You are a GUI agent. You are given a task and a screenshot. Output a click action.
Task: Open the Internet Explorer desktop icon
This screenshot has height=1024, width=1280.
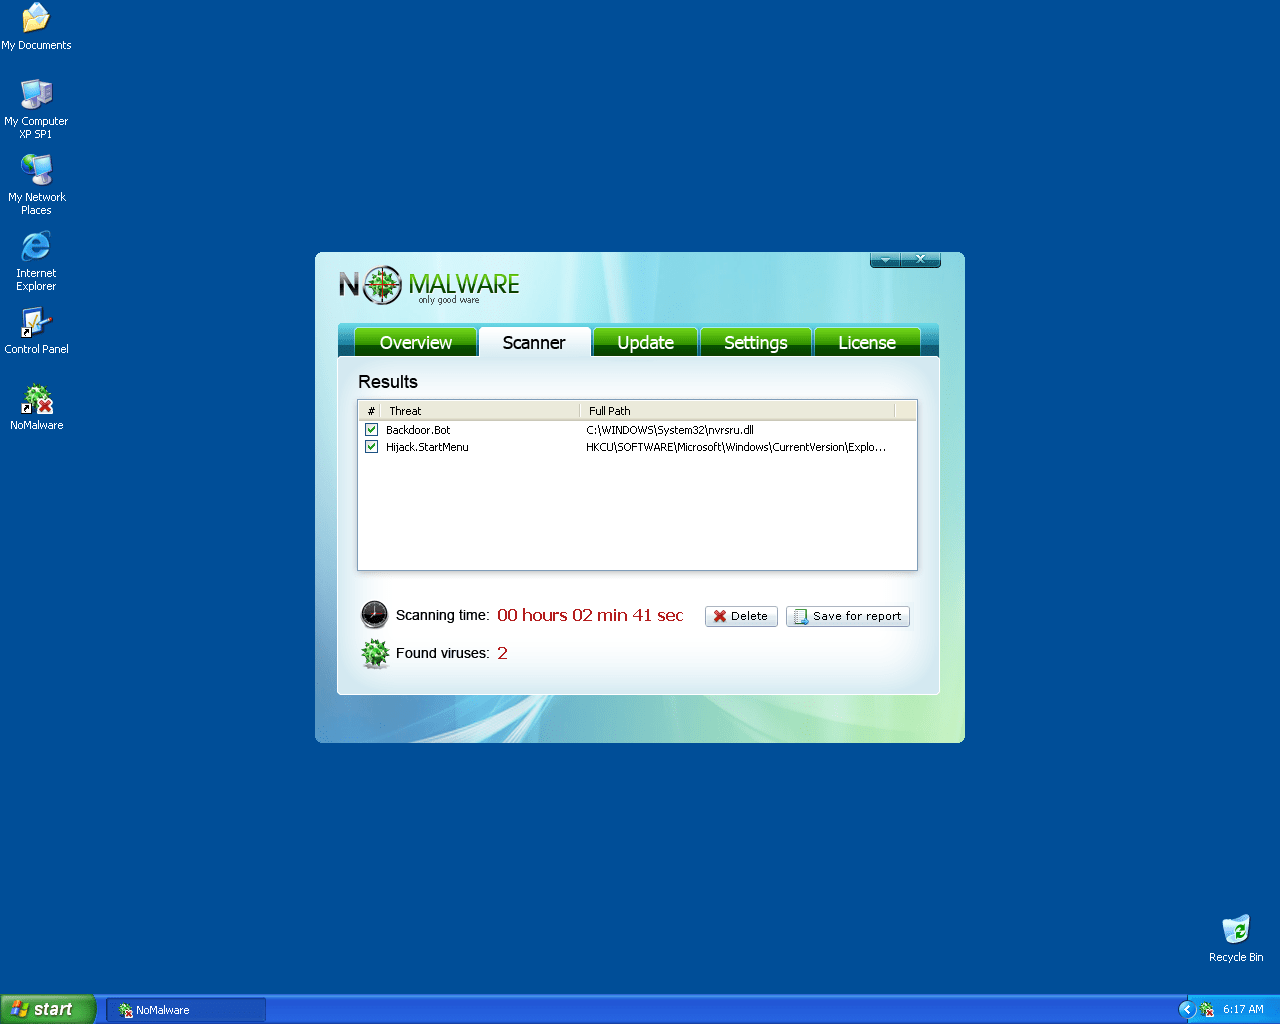pos(36,247)
